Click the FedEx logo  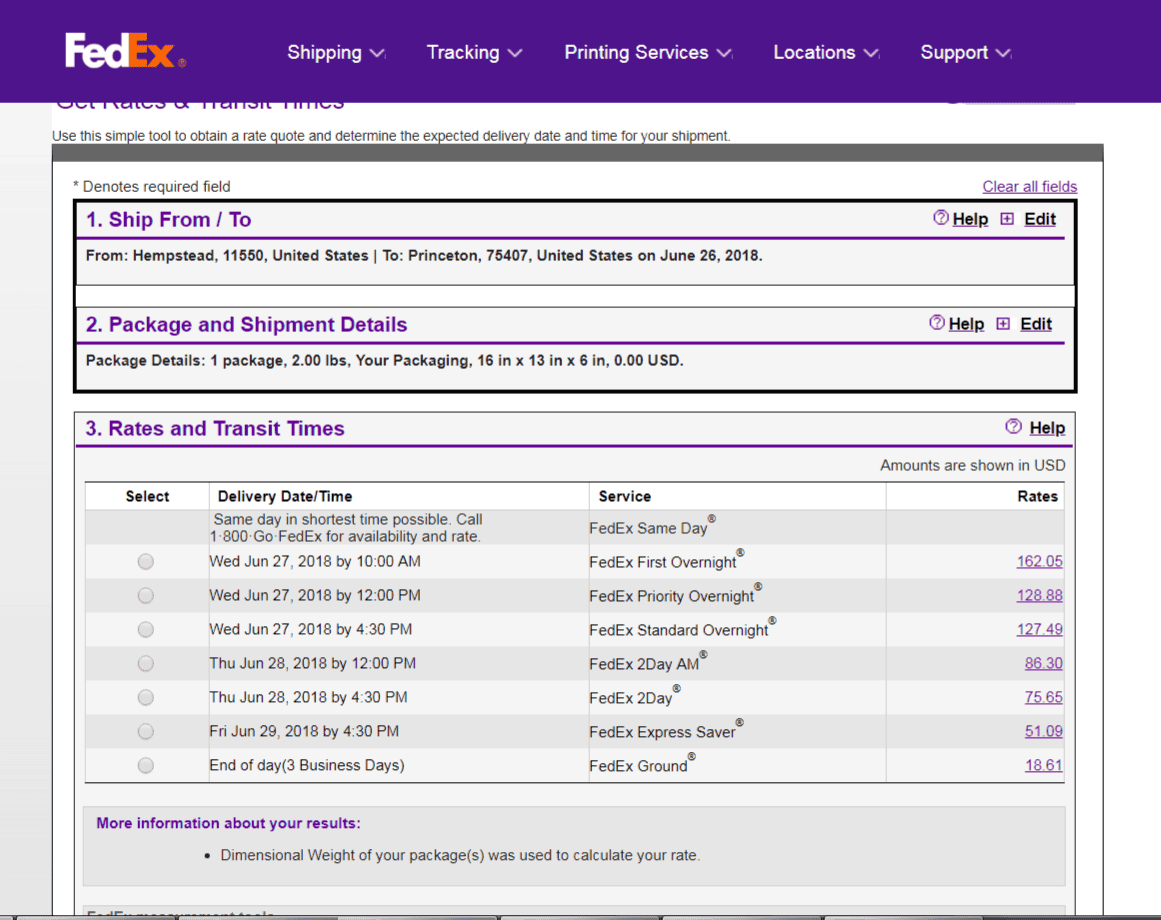124,51
